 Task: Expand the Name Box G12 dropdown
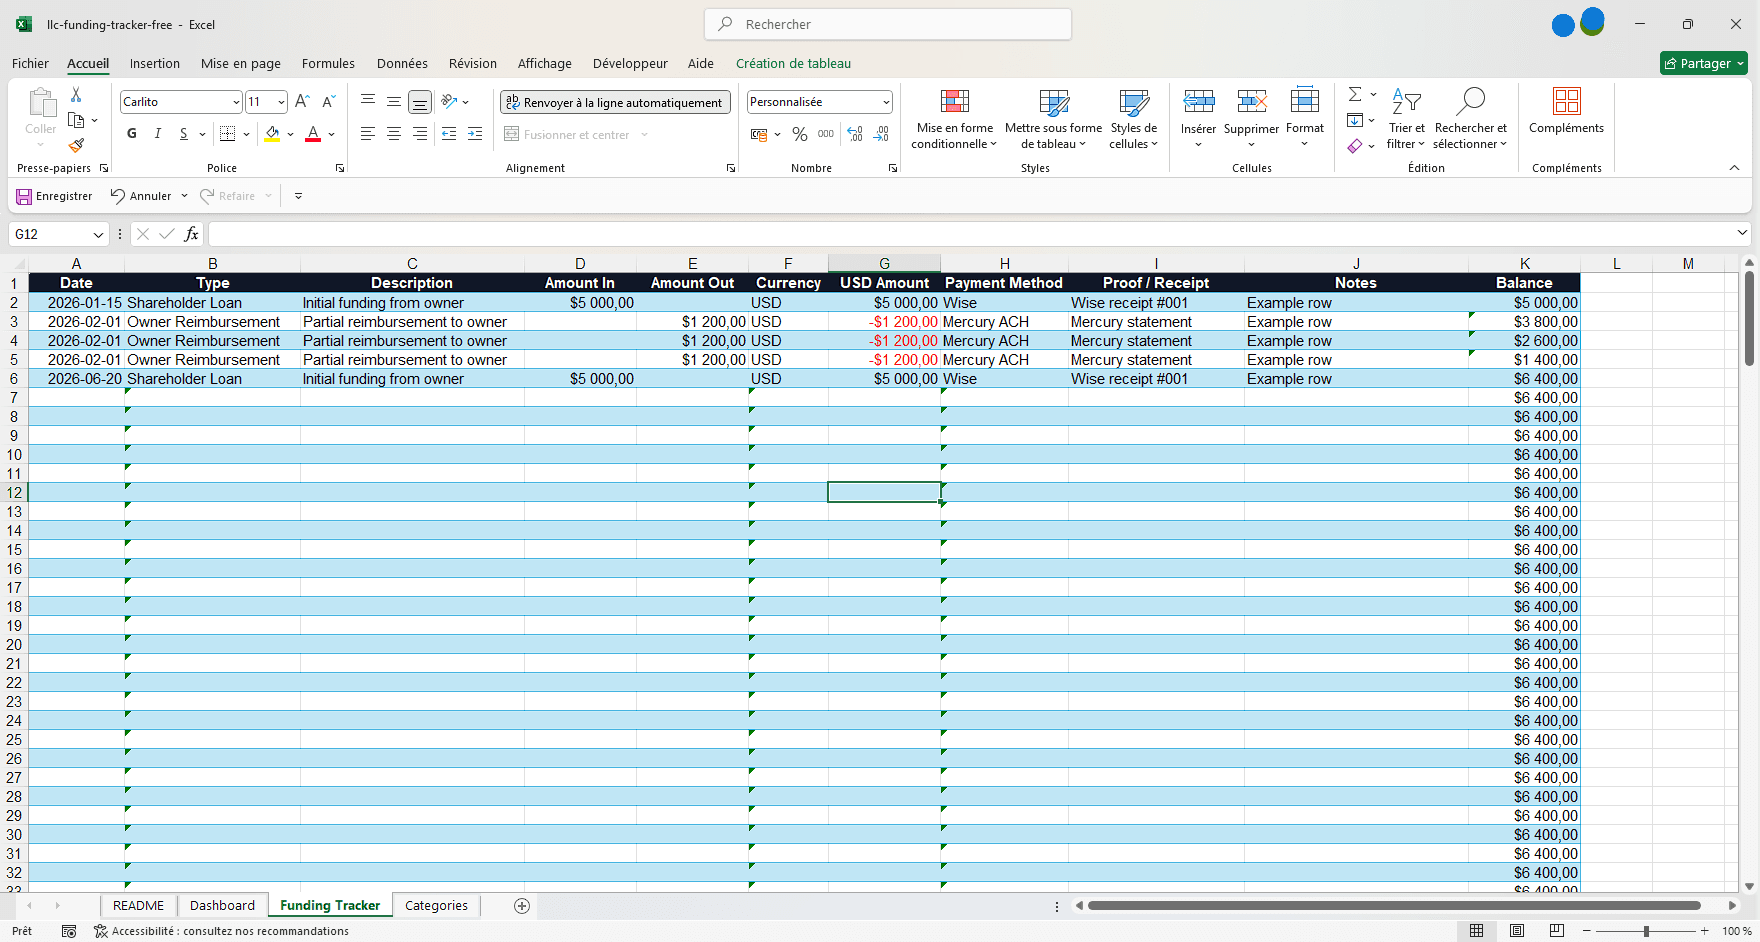point(98,234)
